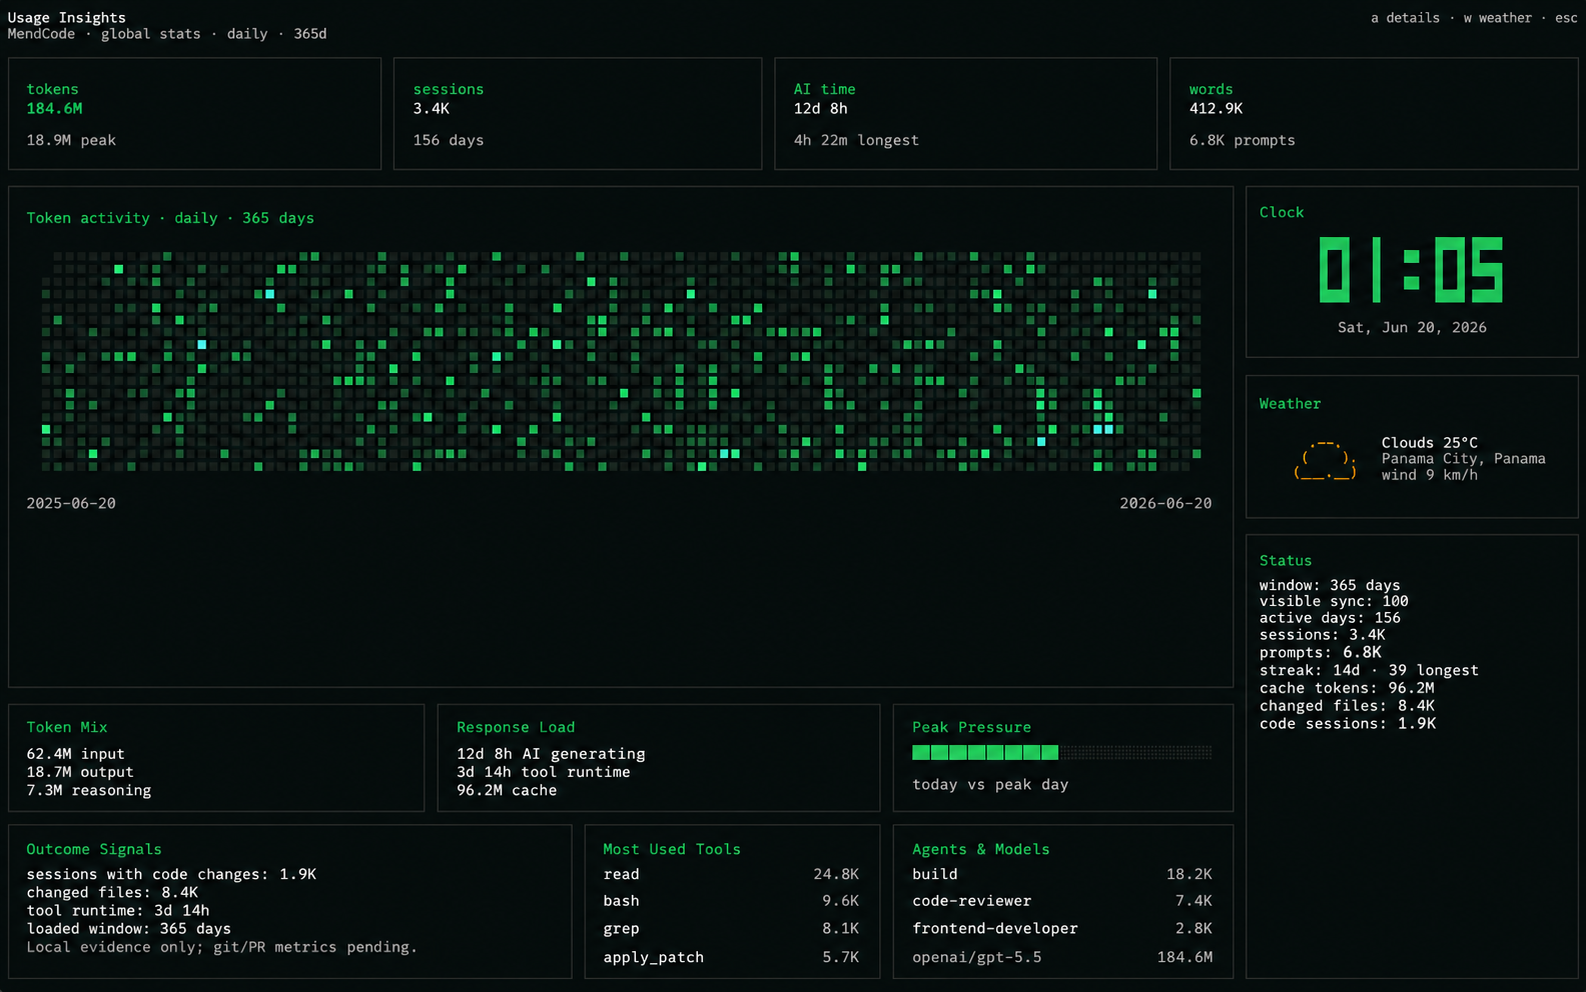Click the 'a details' shortcut hint

[x=1405, y=18]
